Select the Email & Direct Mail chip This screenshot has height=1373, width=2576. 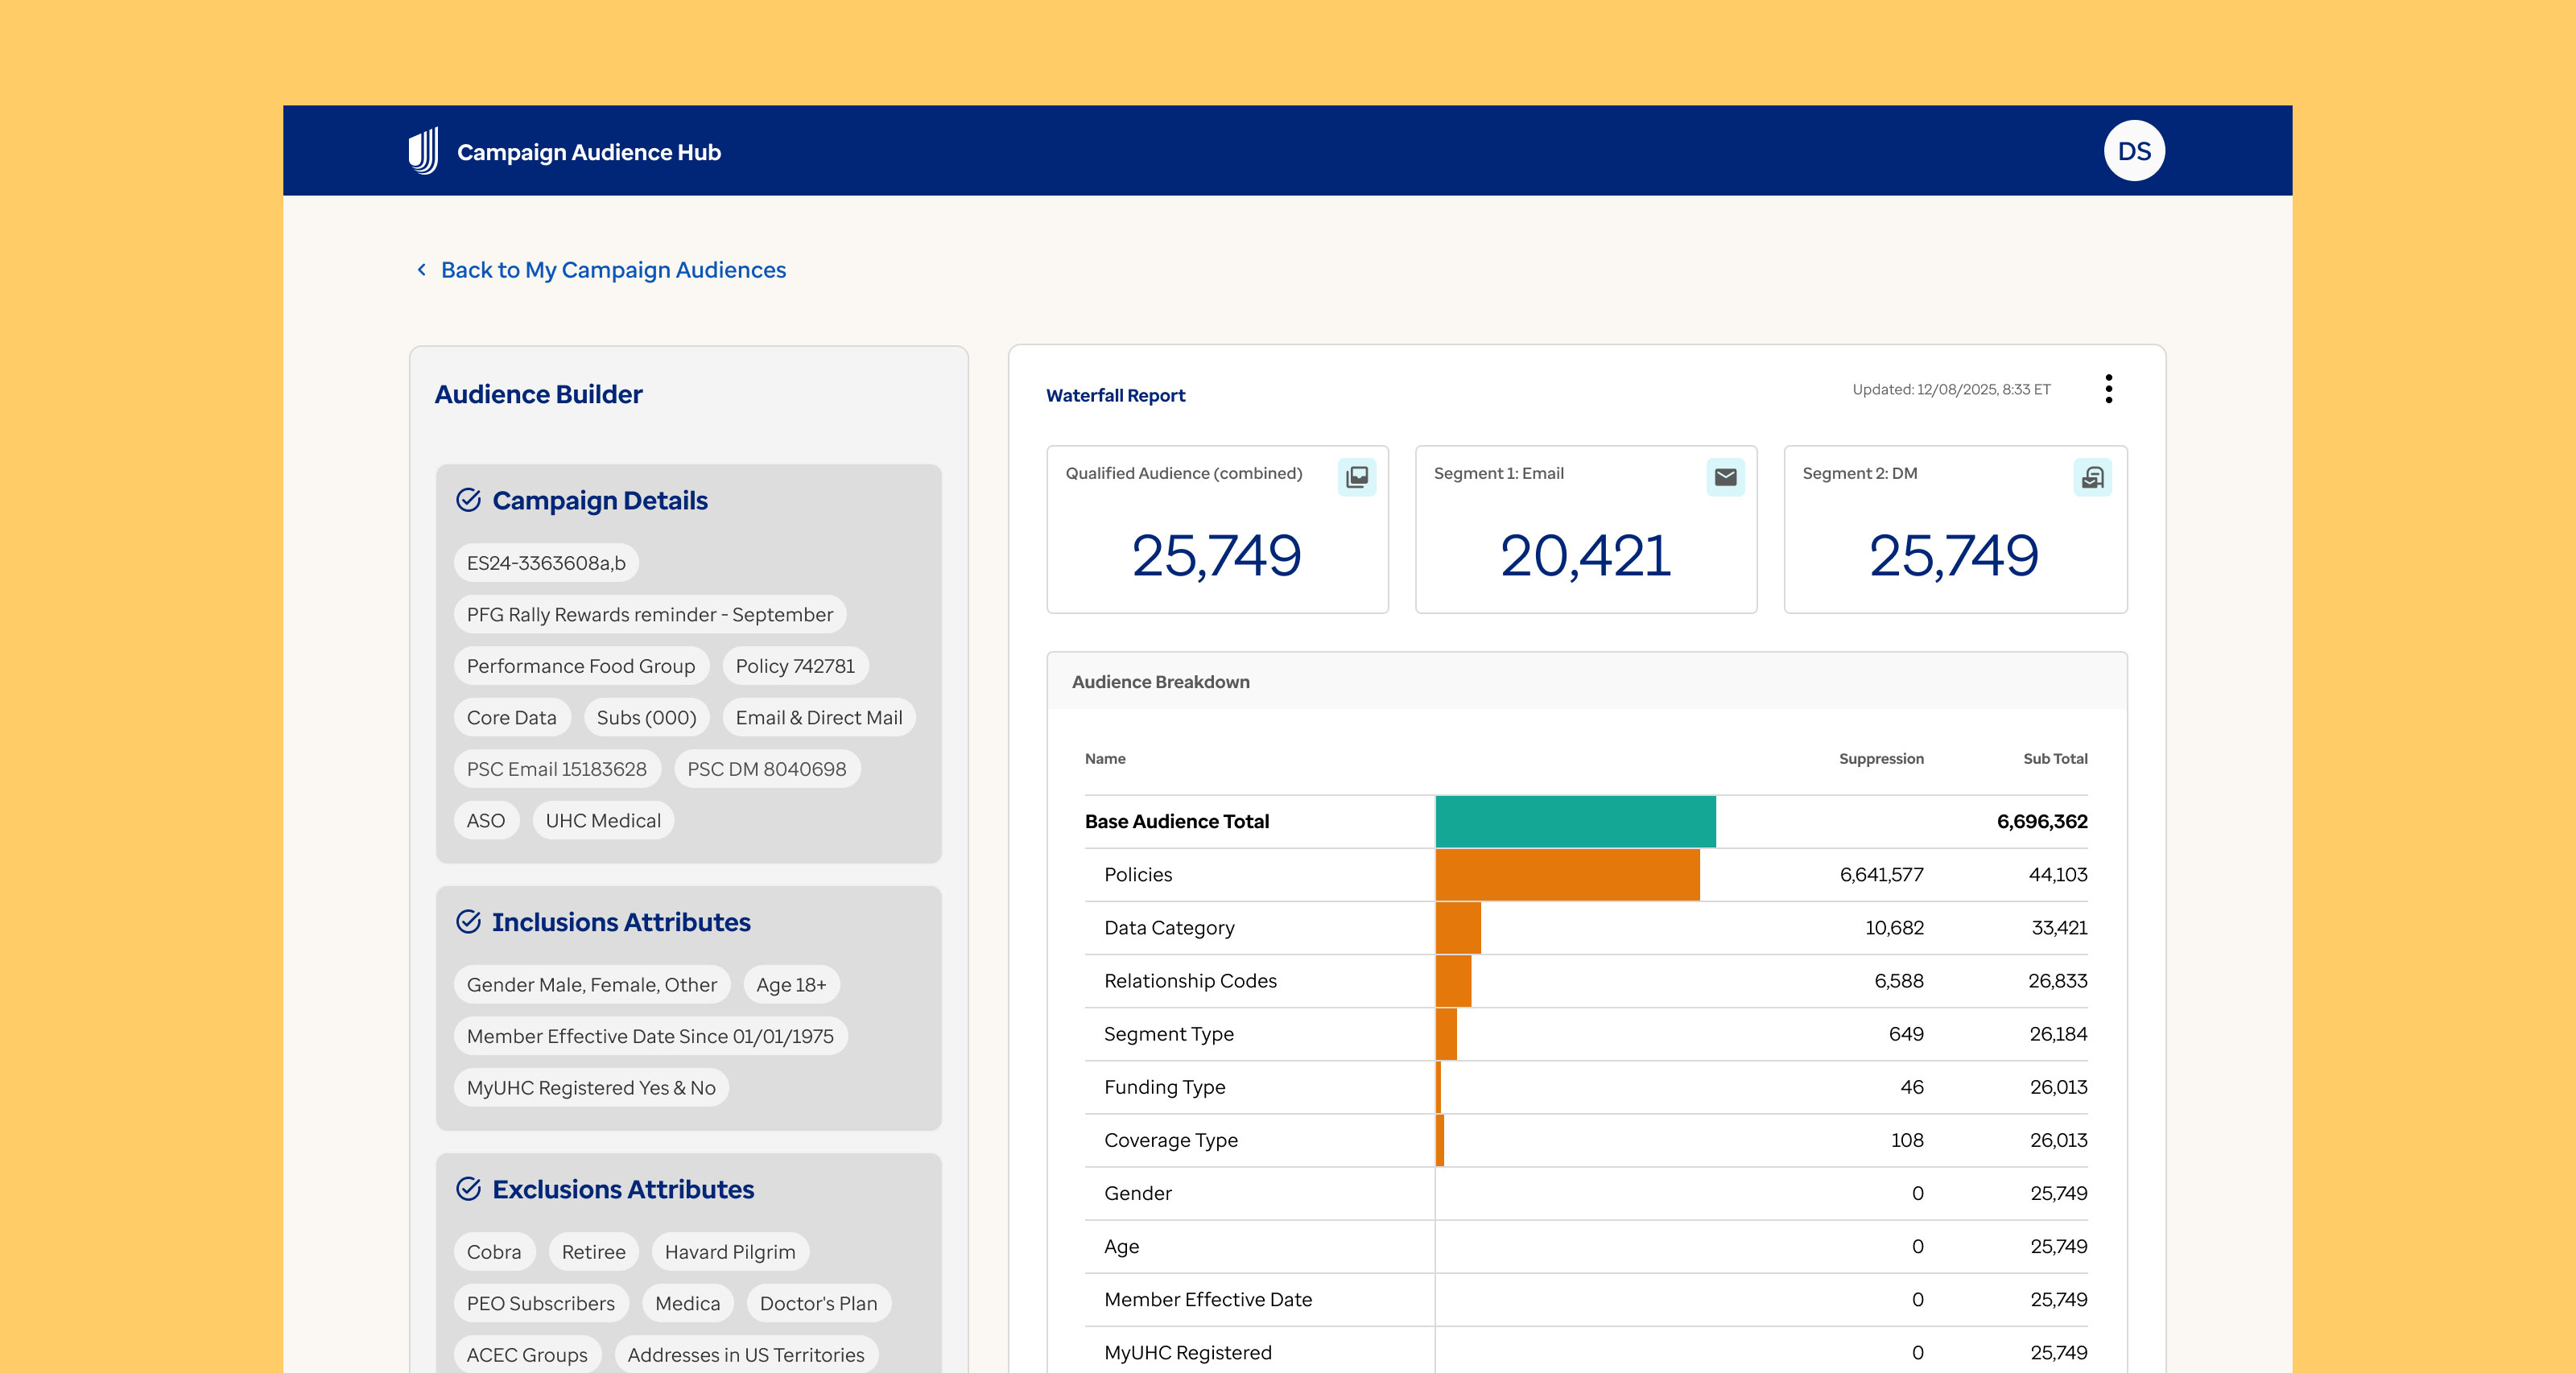[818, 718]
